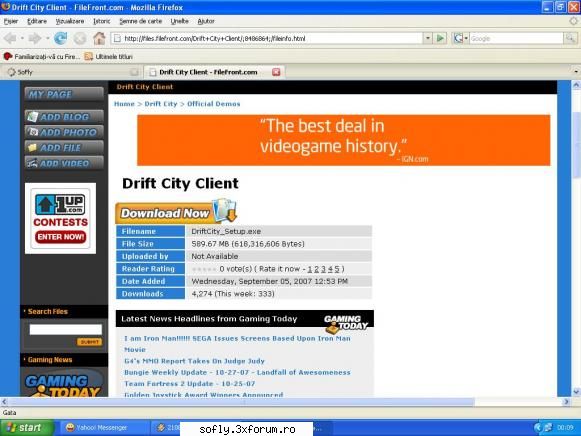Click the Windows start button
The width and height of the screenshot is (581, 436).
coord(26,427)
